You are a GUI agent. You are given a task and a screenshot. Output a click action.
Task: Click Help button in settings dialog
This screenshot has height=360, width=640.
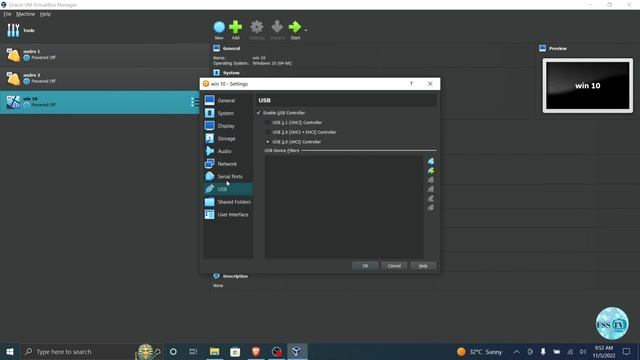(423, 266)
